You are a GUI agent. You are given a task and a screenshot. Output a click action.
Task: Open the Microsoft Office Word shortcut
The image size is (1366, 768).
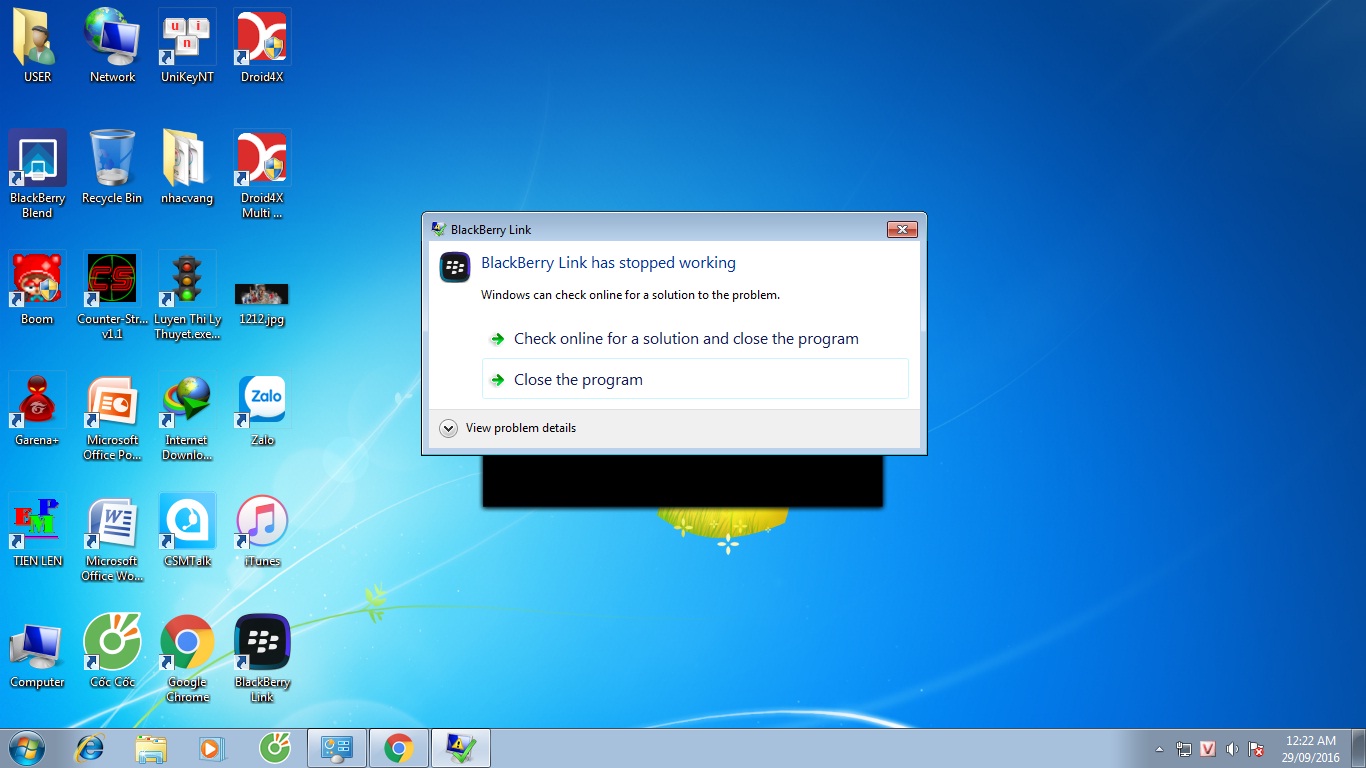pyautogui.click(x=112, y=538)
